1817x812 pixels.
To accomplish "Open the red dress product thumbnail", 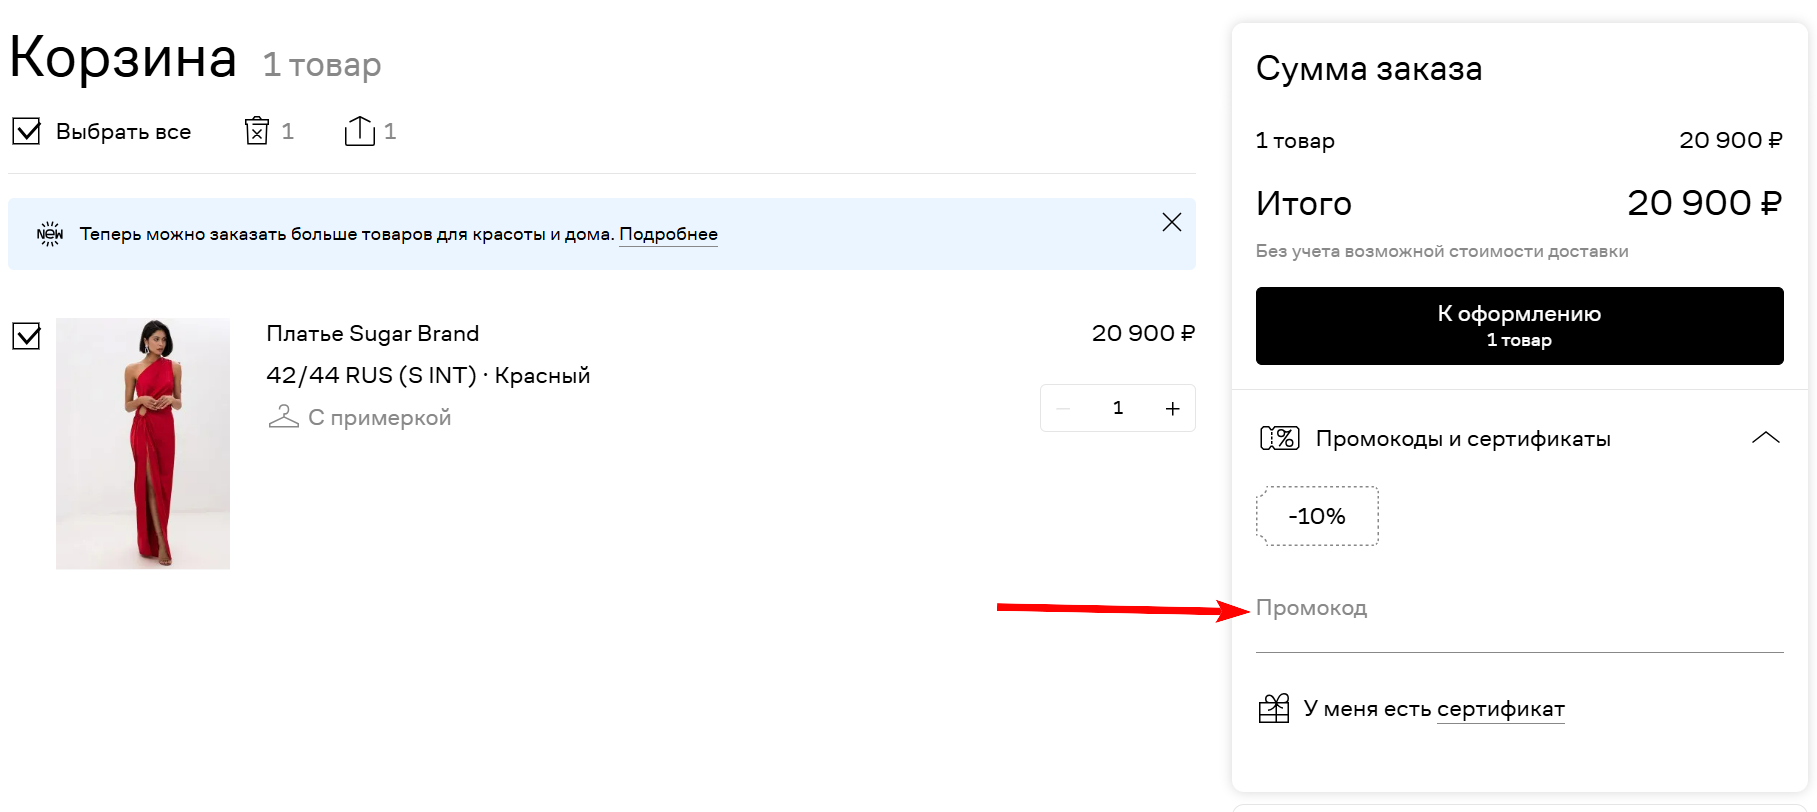I will [143, 443].
